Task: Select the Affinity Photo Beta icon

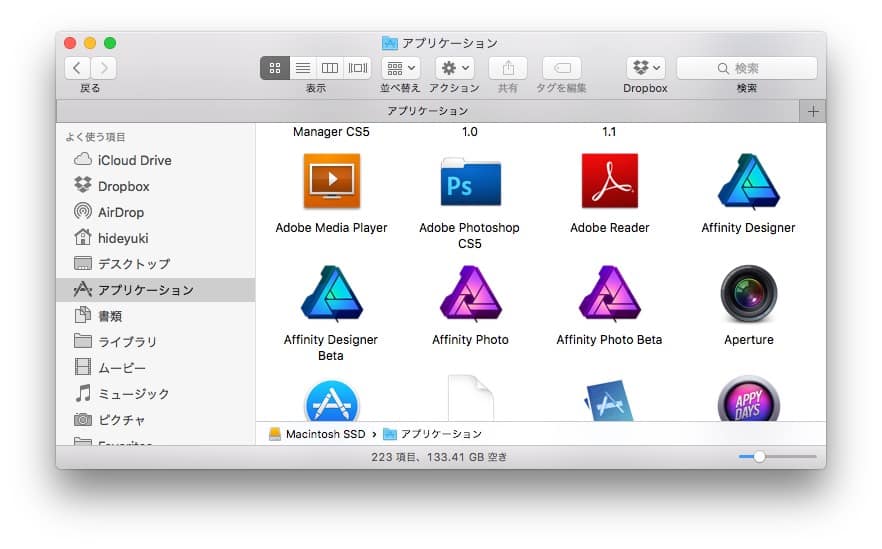Action: pyautogui.click(x=609, y=294)
